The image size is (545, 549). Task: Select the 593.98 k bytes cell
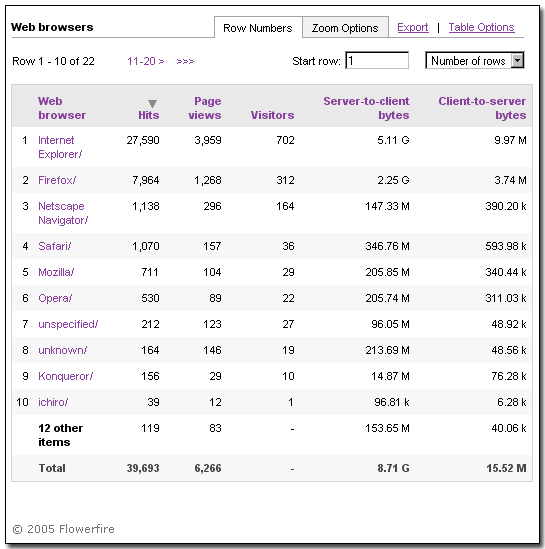click(x=506, y=246)
